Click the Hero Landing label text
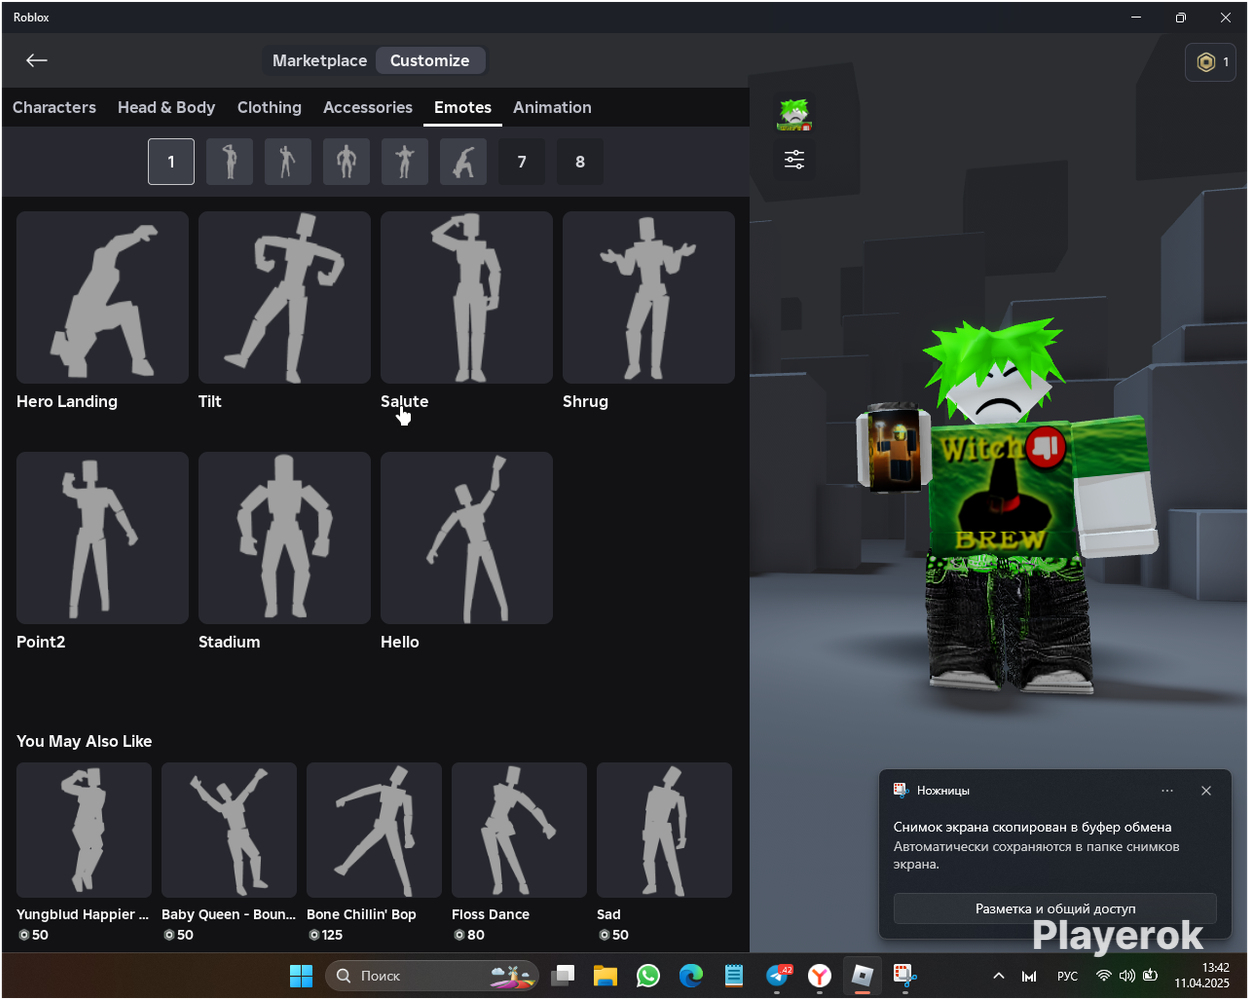Image resolution: width=1249 pixels, height=1000 pixels. 67,401
